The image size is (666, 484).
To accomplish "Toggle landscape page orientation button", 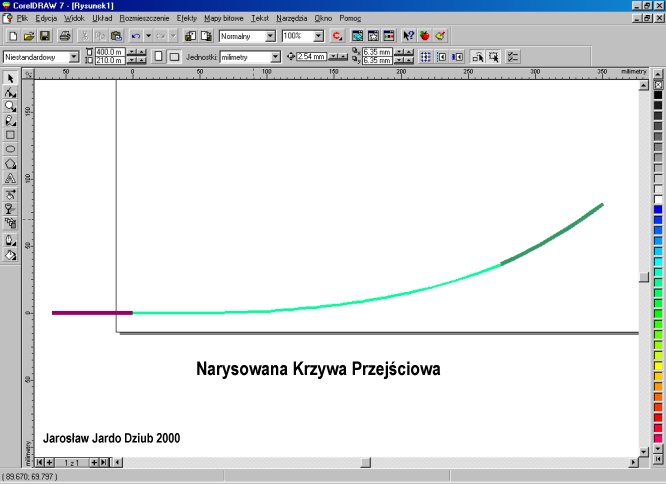I will point(173,57).
